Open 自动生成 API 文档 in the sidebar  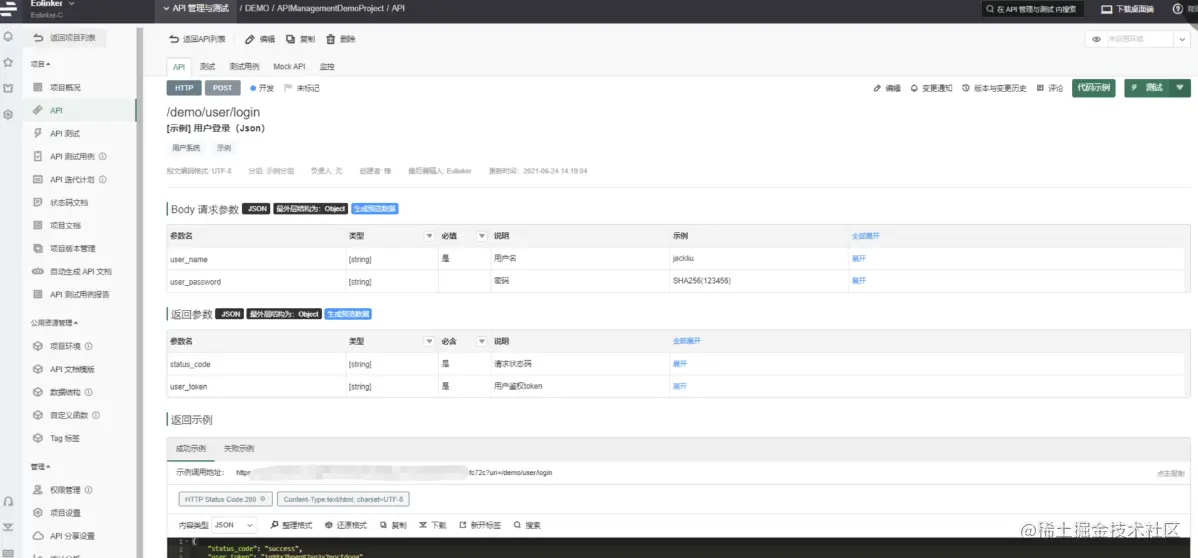[x=81, y=271]
